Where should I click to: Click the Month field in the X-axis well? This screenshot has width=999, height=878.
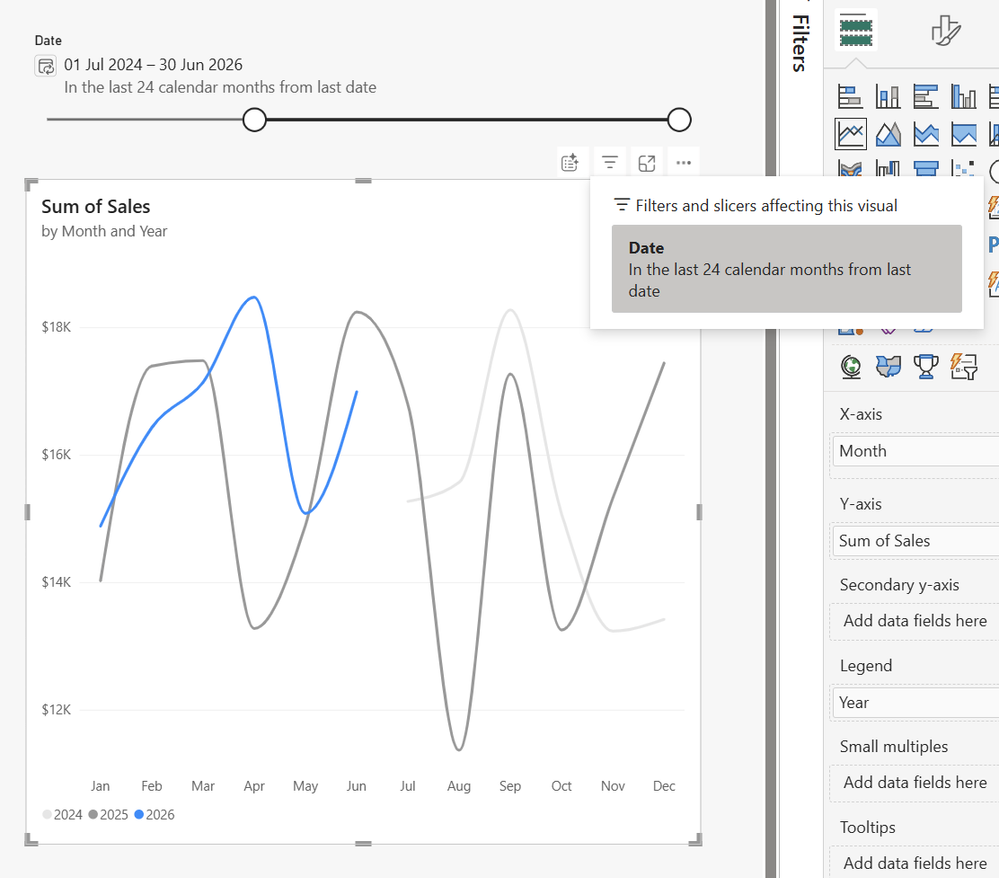915,451
